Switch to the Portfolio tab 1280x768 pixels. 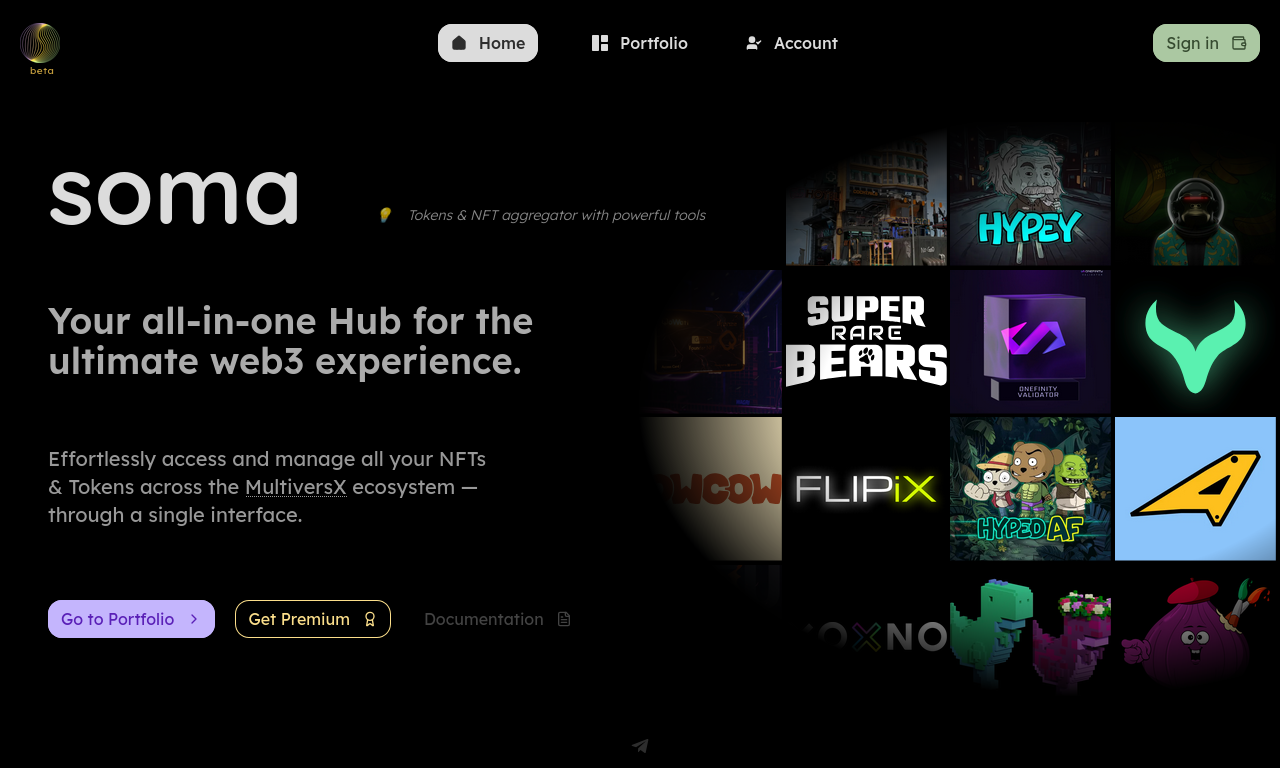pyautogui.click(x=640, y=43)
